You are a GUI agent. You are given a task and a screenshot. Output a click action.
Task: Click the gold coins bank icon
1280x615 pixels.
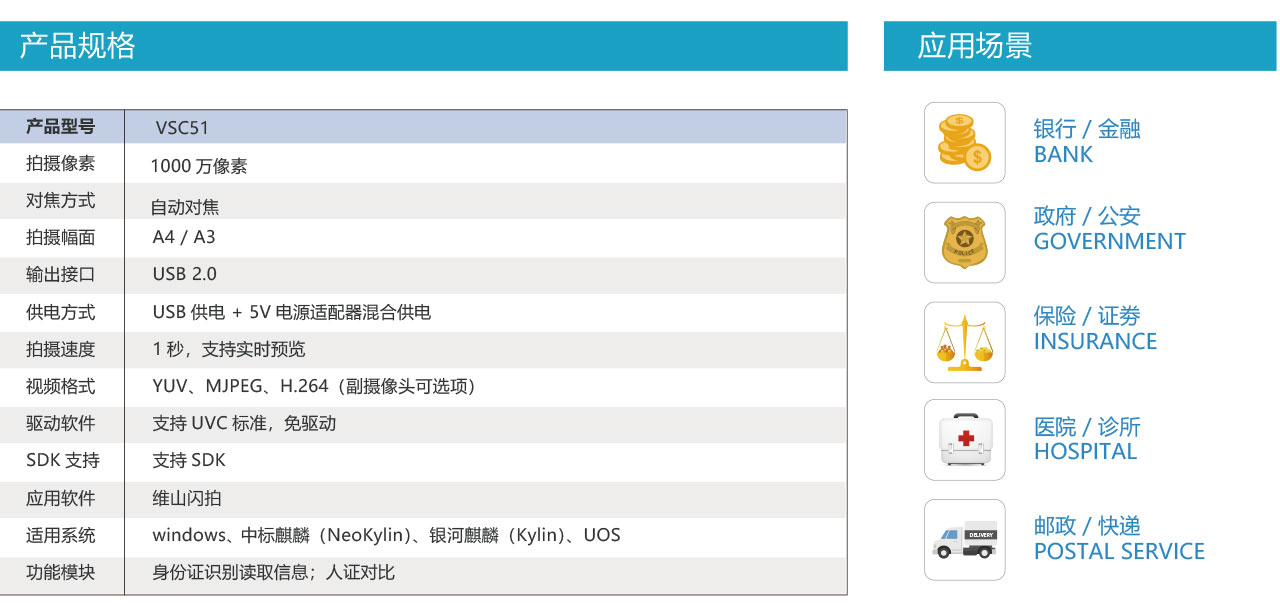tap(964, 142)
